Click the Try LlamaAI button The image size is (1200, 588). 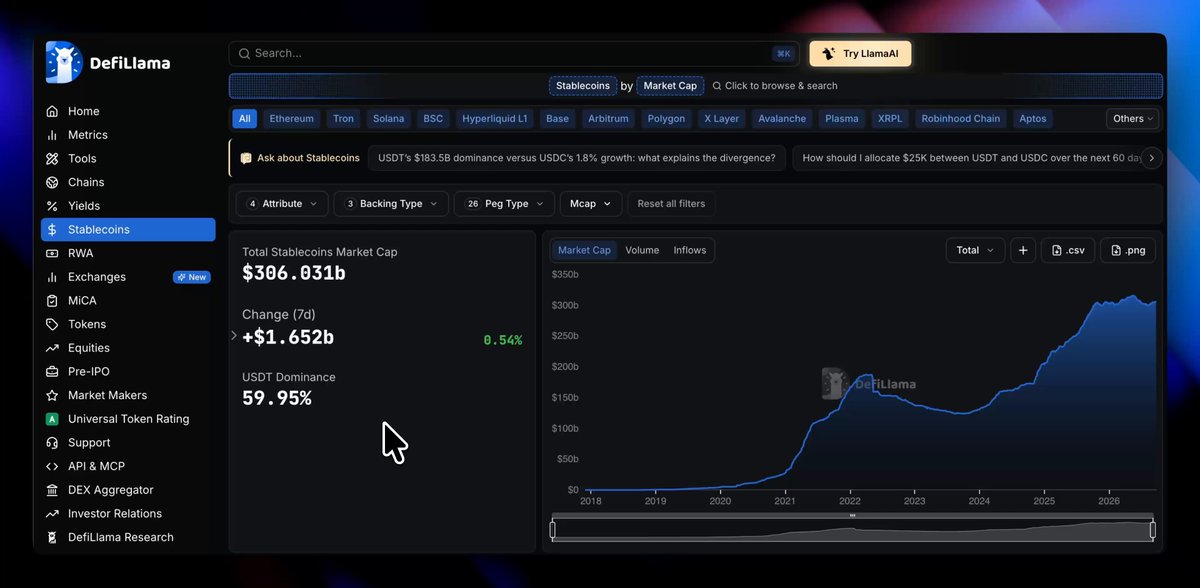click(860, 54)
